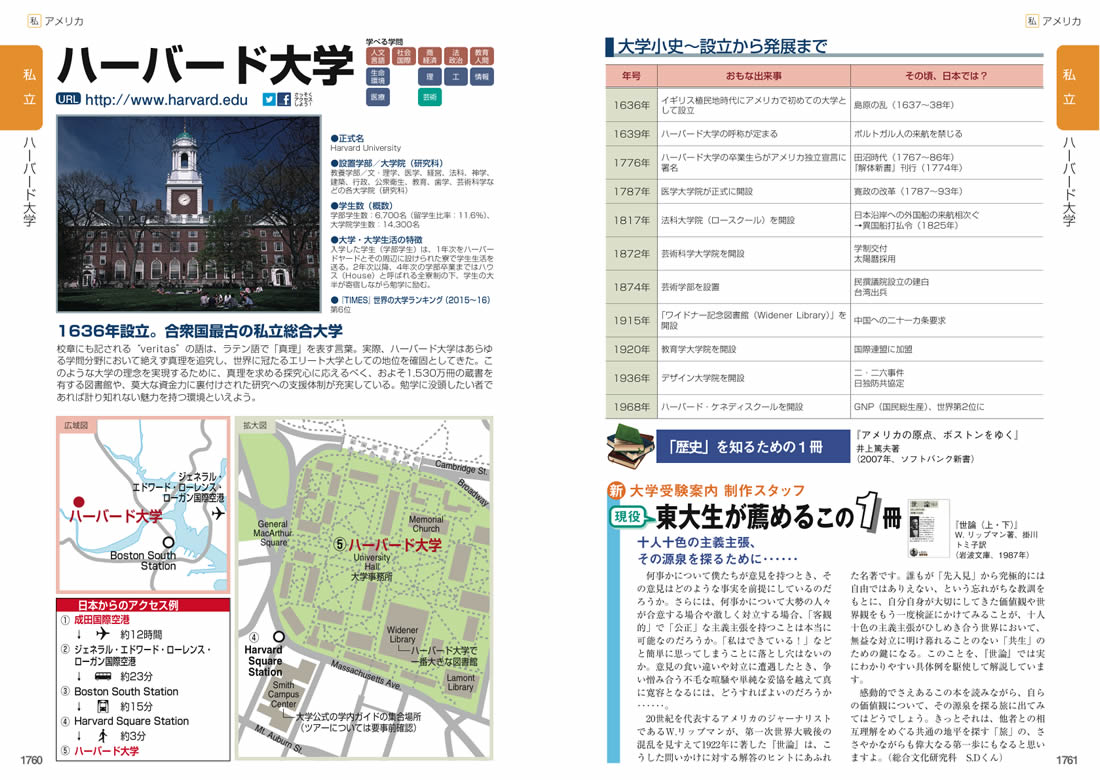Click the 1817年 year cell
The image size is (1100, 780).
pyautogui.click(x=631, y=220)
